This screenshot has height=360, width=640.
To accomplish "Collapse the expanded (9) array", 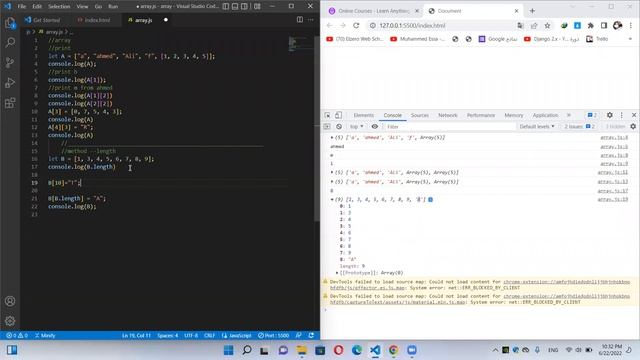I will [x=332, y=200].
